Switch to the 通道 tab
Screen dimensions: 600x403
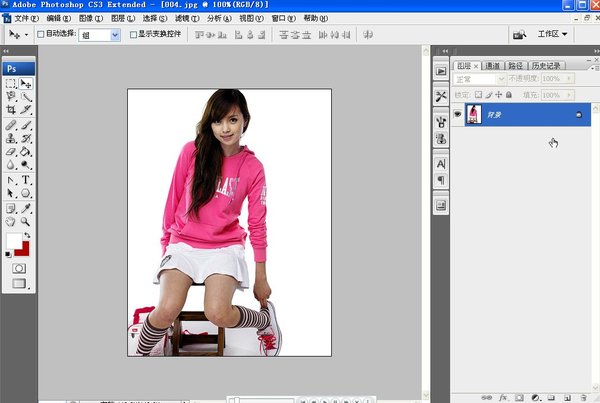tap(493, 66)
